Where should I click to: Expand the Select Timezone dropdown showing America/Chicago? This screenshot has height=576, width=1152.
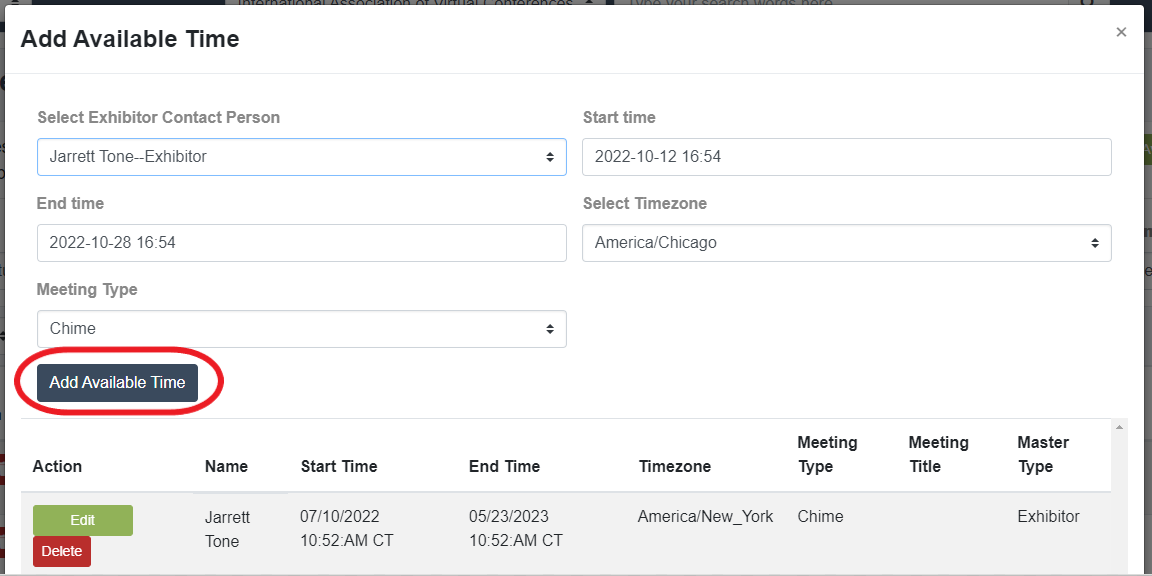pos(846,242)
